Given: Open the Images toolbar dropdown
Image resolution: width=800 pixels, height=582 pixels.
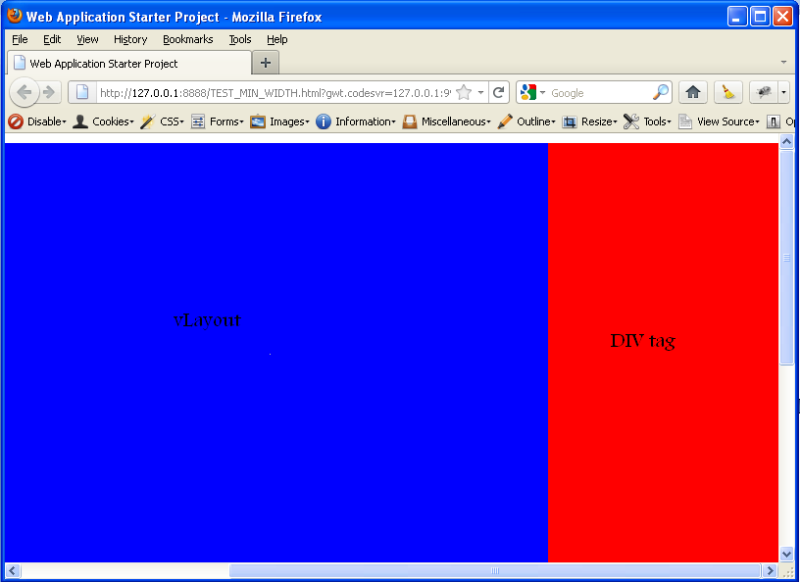Looking at the screenshot, I should point(280,122).
